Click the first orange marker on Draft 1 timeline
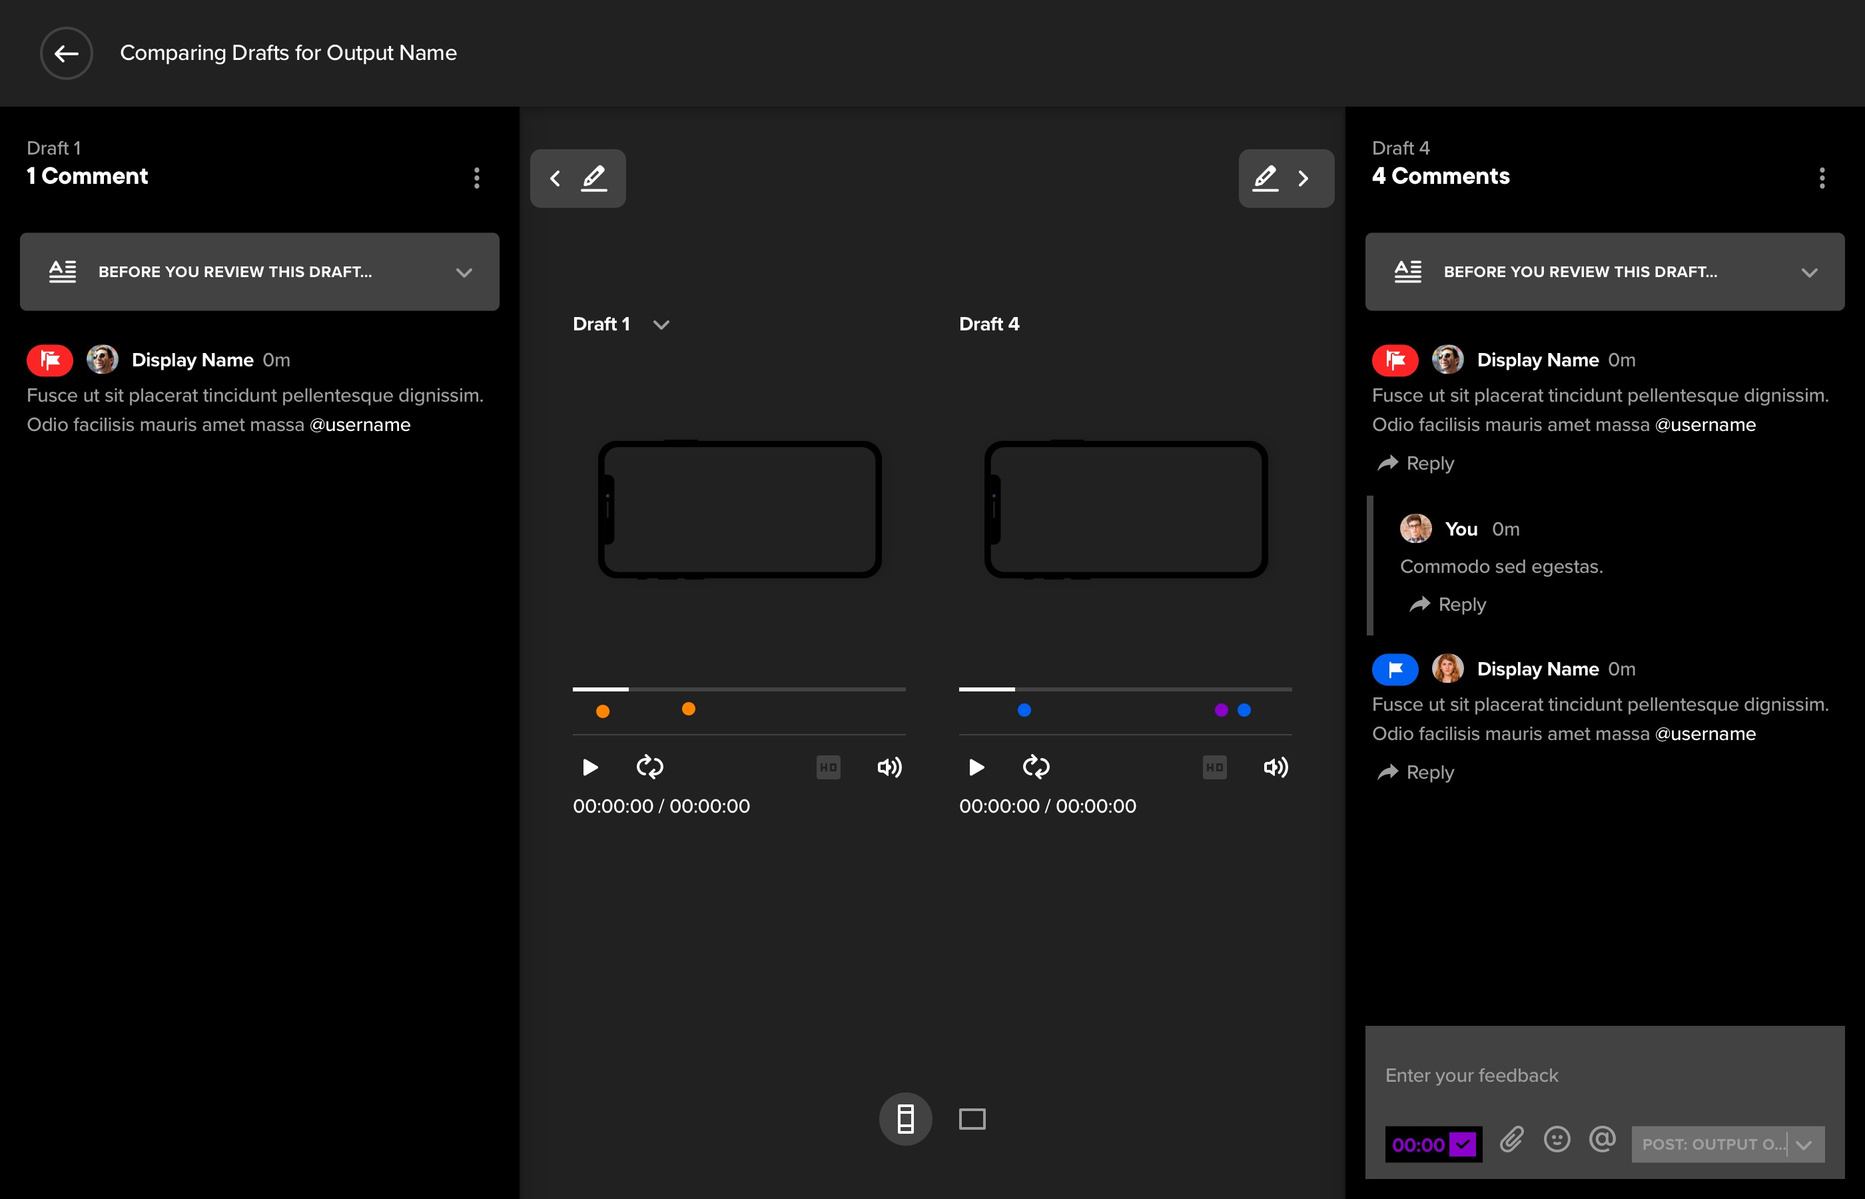 (603, 712)
